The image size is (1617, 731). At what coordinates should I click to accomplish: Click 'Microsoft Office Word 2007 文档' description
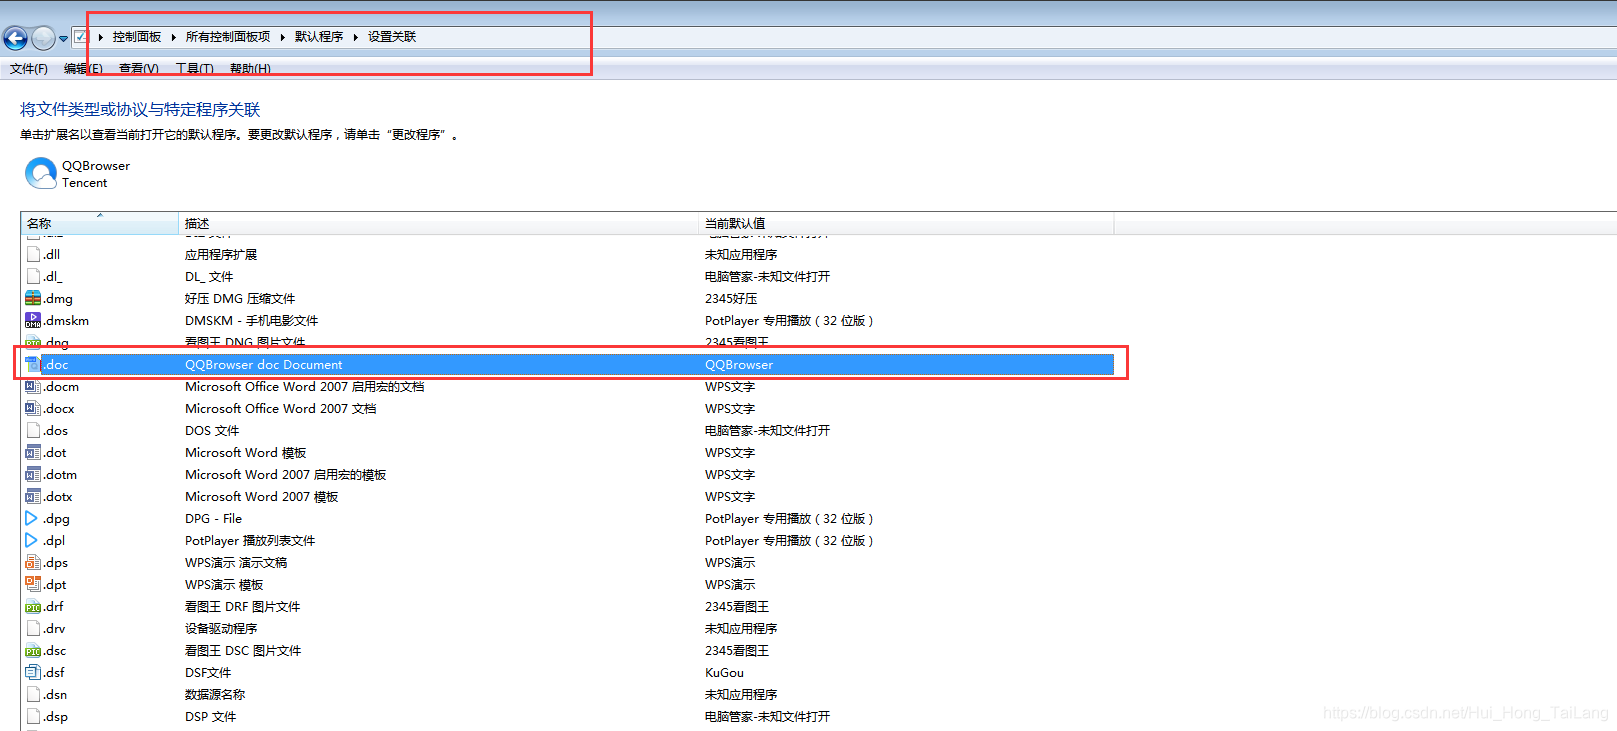click(281, 409)
